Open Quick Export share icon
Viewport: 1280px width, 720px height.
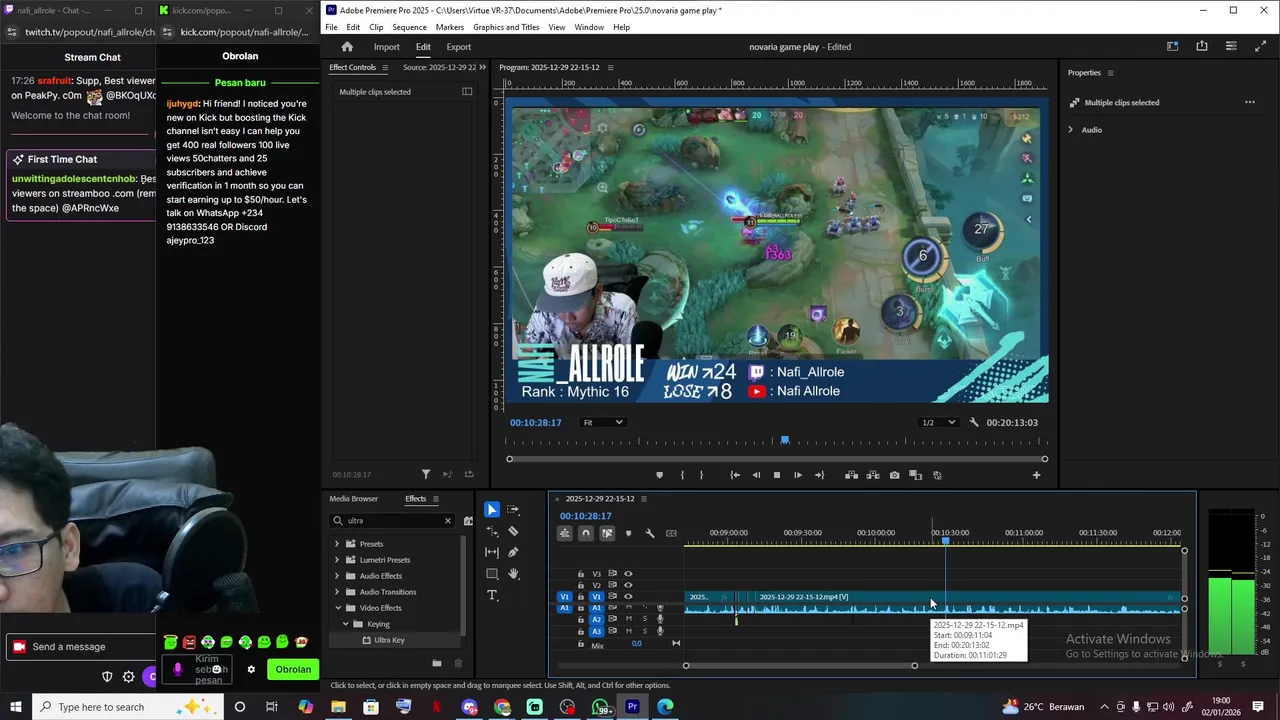point(1202,46)
